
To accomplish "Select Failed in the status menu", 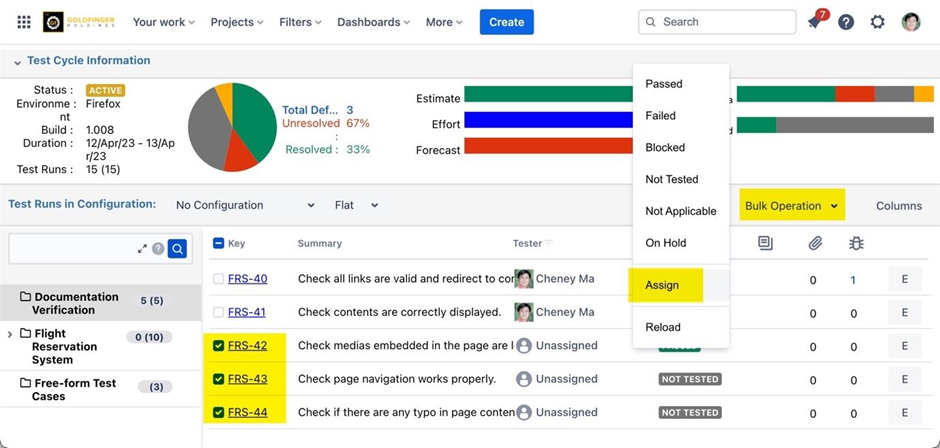I will tap(660, 116).
